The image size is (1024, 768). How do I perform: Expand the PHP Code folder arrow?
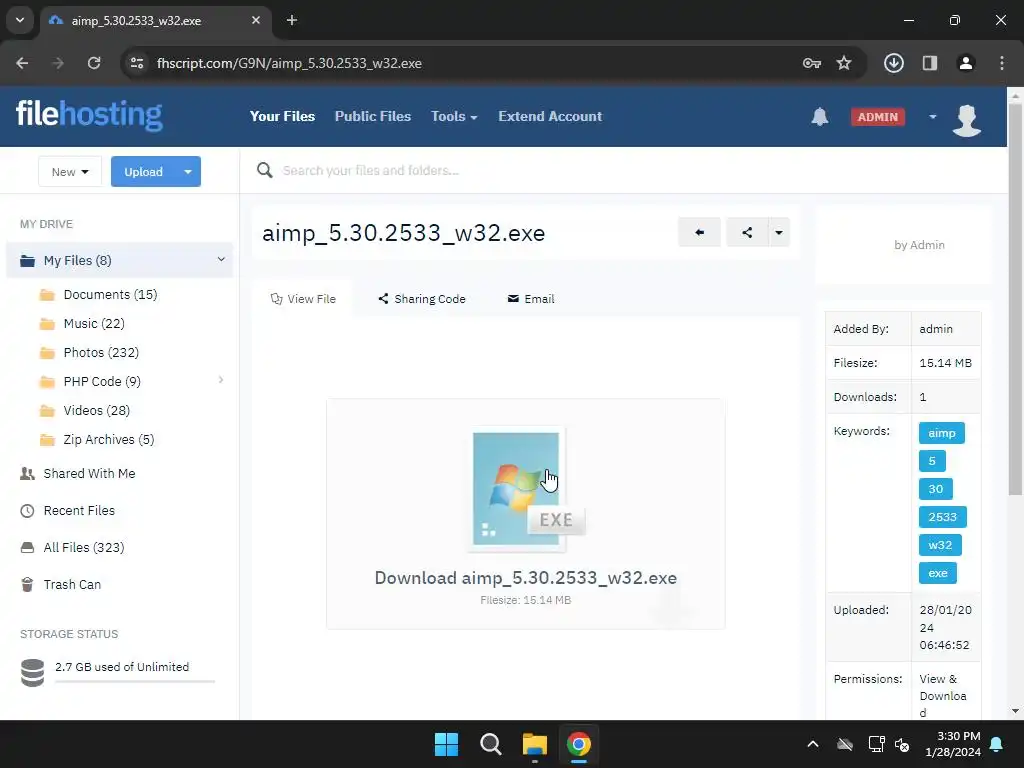(221, 380)
